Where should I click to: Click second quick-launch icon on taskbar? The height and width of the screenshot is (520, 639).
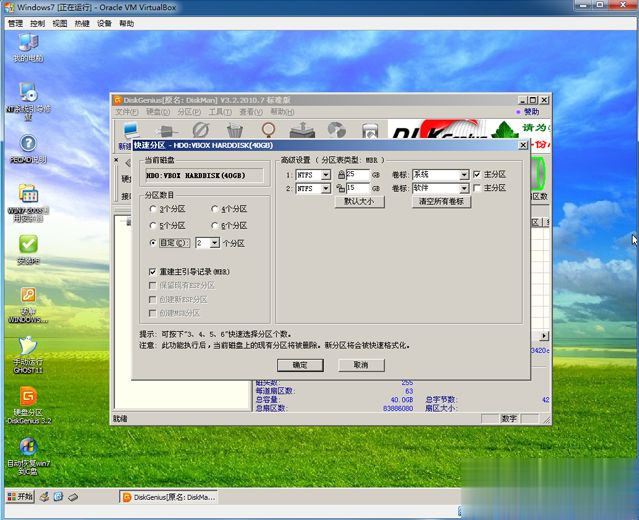[58, 497]
